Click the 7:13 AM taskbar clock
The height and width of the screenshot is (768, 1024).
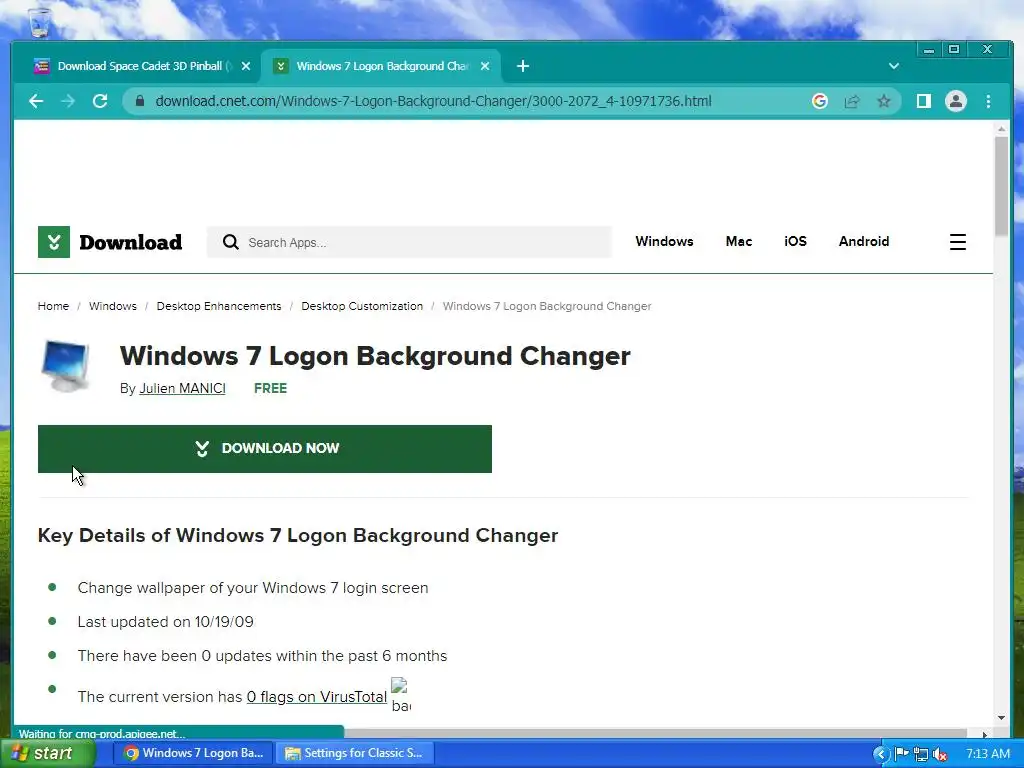tap(987, 754)
